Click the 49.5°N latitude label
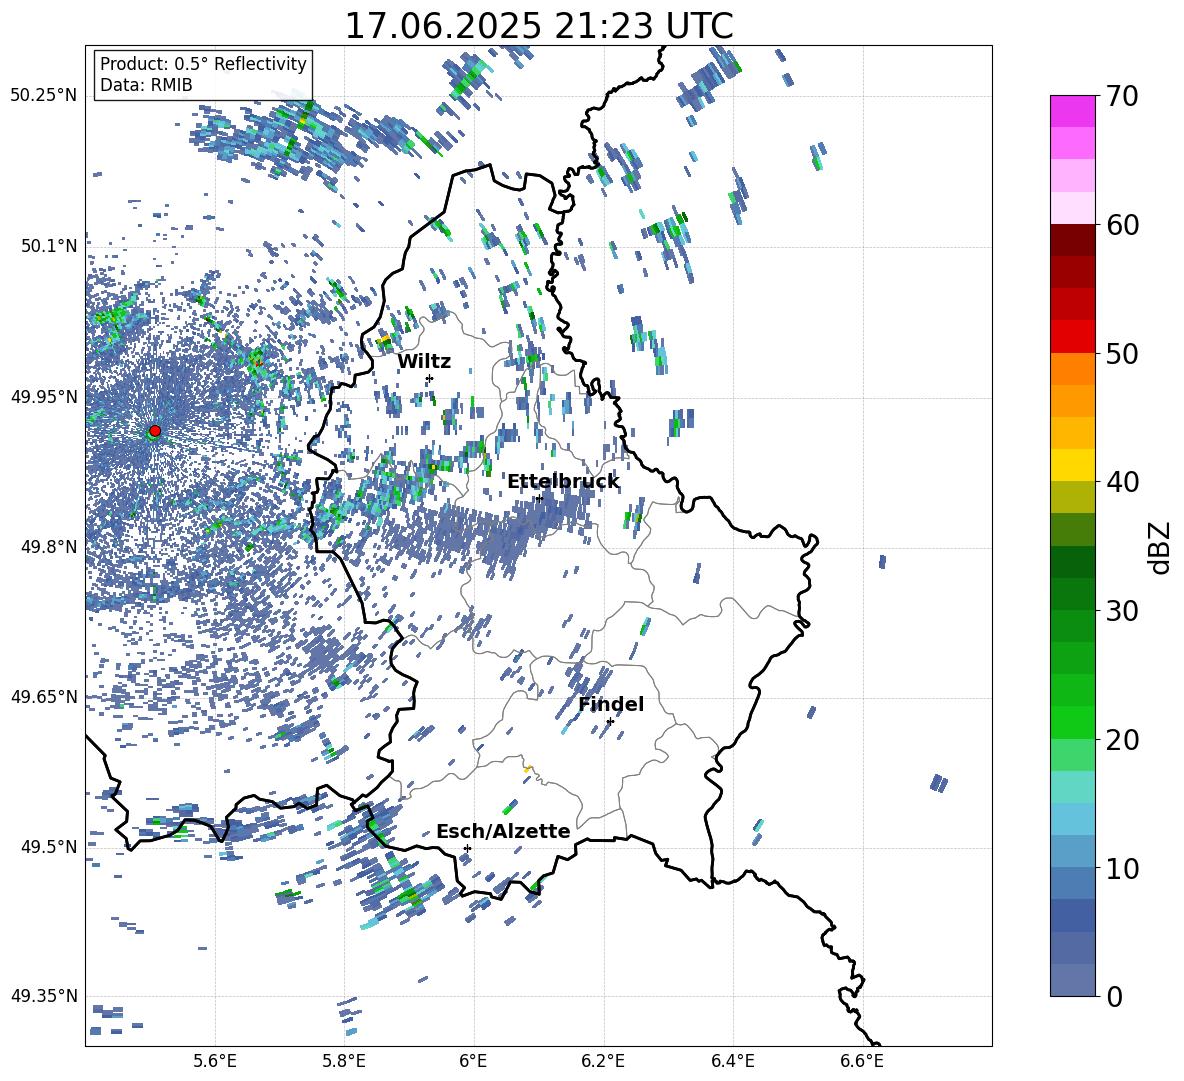The height and width of the screenshot is (1081, 1184). pyautogui.click(x=50, y=846)
